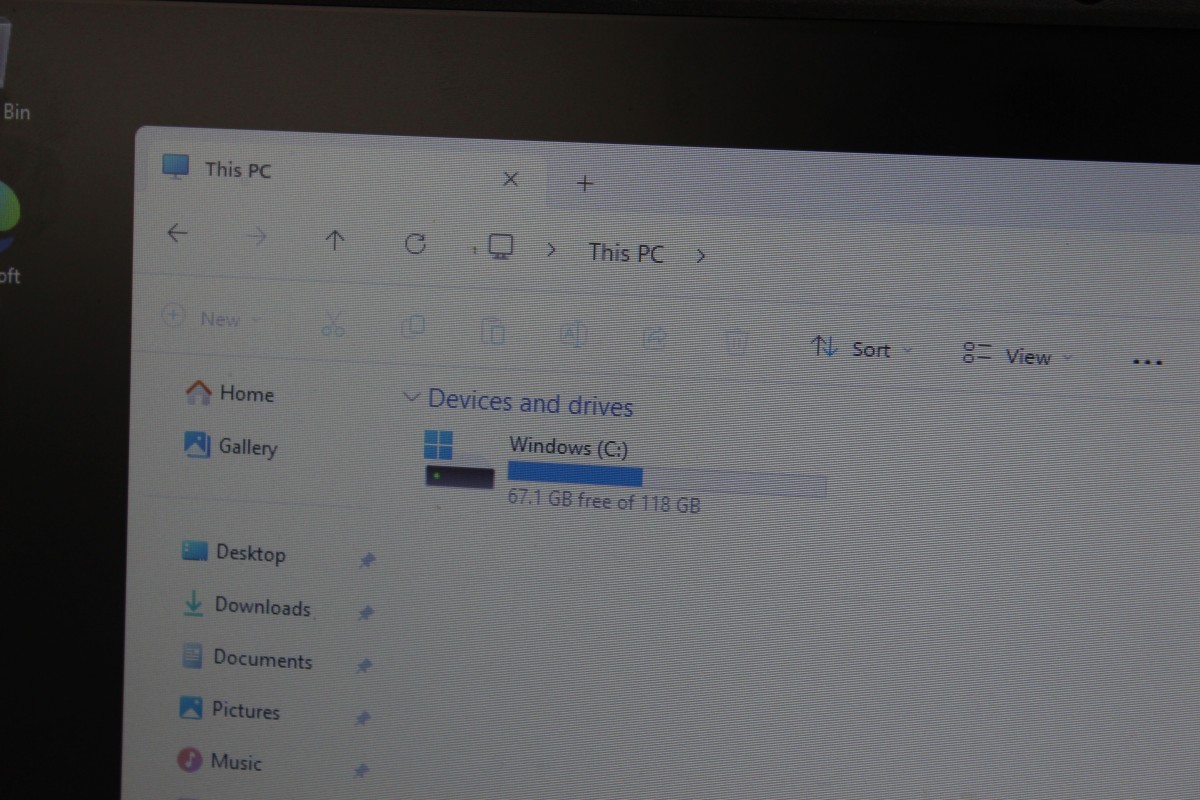1200x800 pixels.
Task: Collapse the Devices and drives group
Action: pyautogui.click(x=410, y=397)
